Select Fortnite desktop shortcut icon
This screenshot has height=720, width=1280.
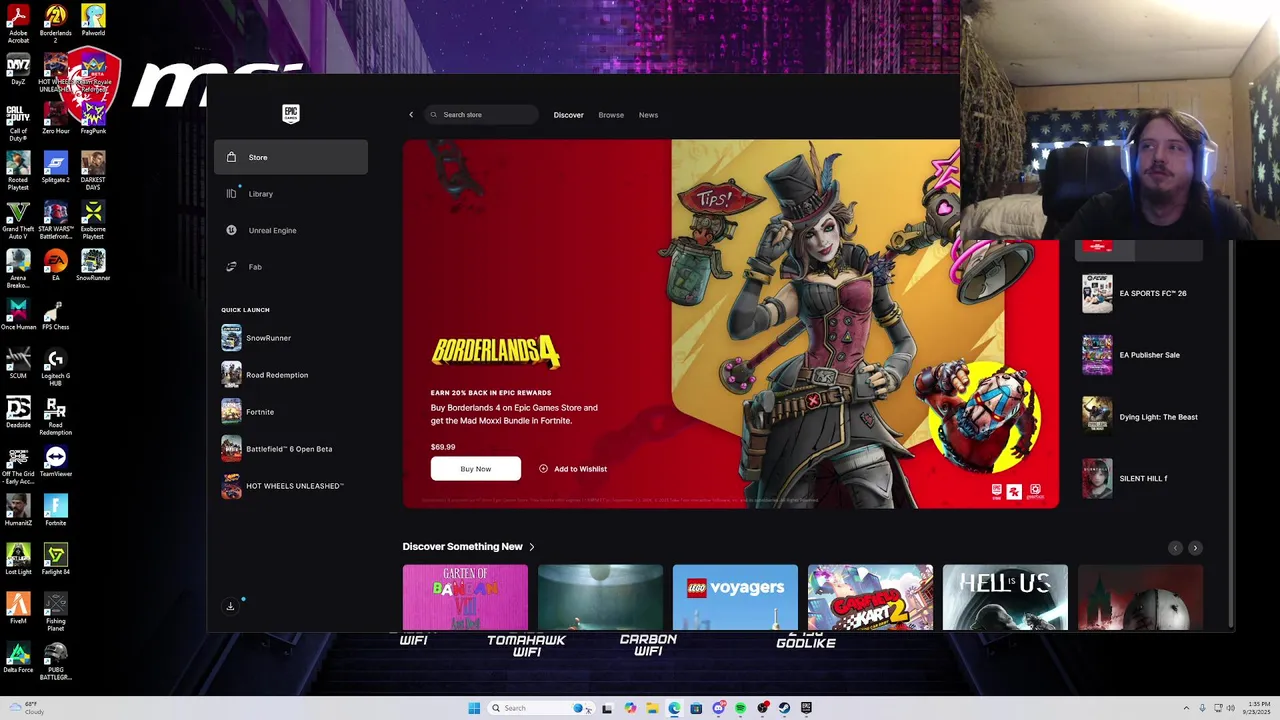pos(55,510)
